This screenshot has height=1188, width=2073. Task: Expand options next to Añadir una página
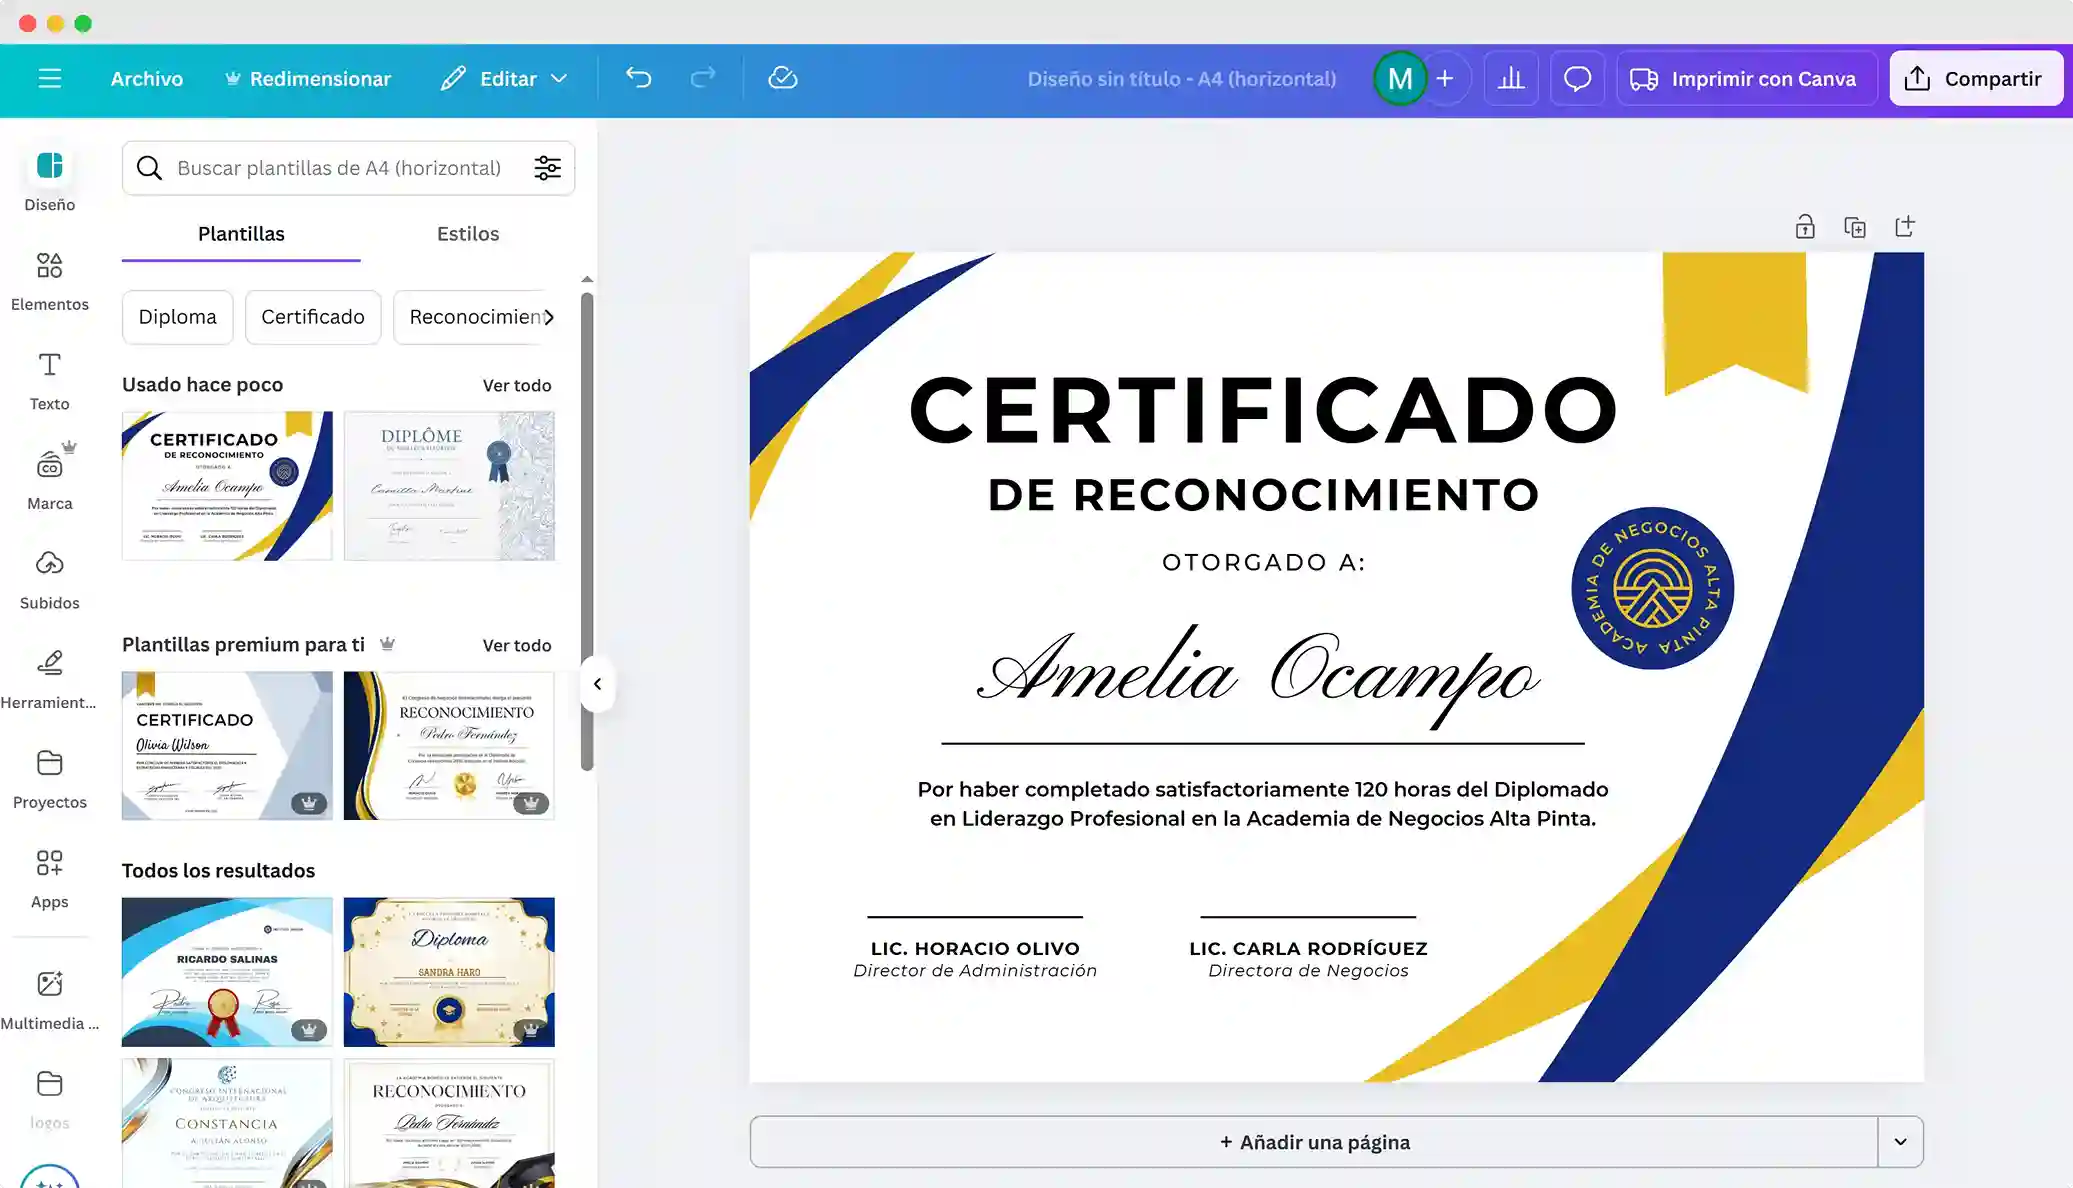pos(1900,1142)
